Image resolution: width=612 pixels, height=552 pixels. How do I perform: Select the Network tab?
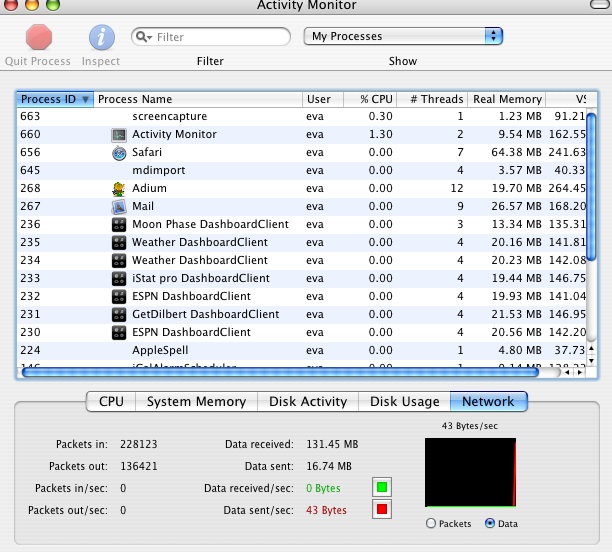pos(488,401)
